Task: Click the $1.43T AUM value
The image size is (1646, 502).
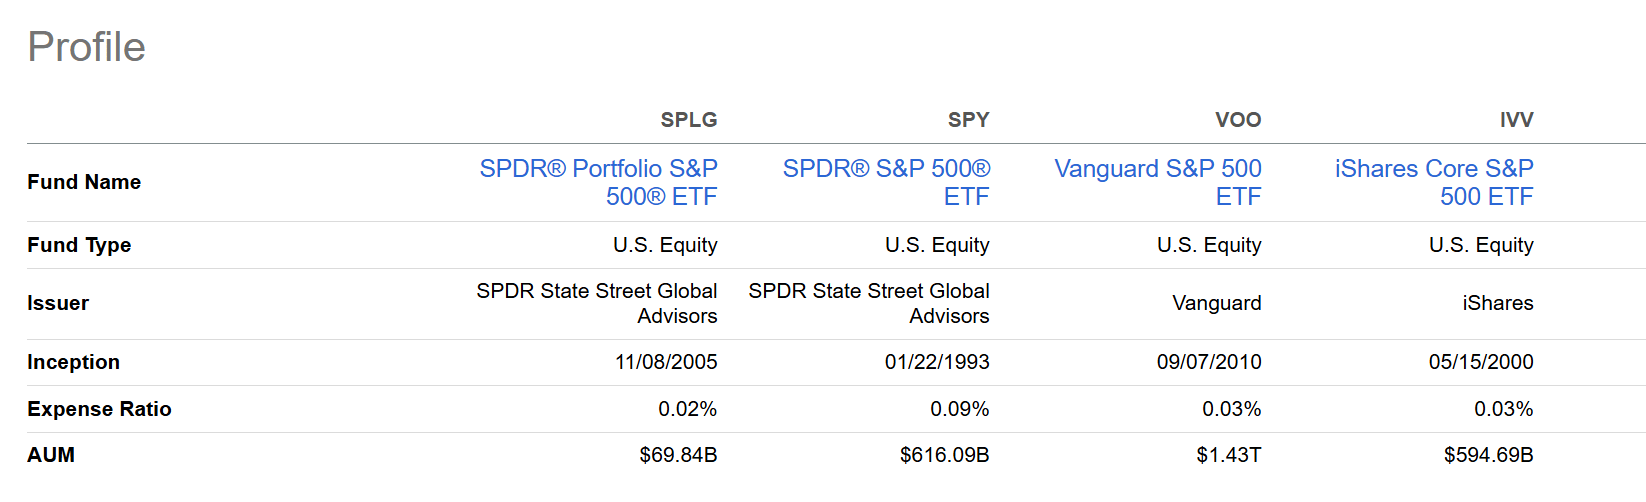Action: (x=1228, y=455)
